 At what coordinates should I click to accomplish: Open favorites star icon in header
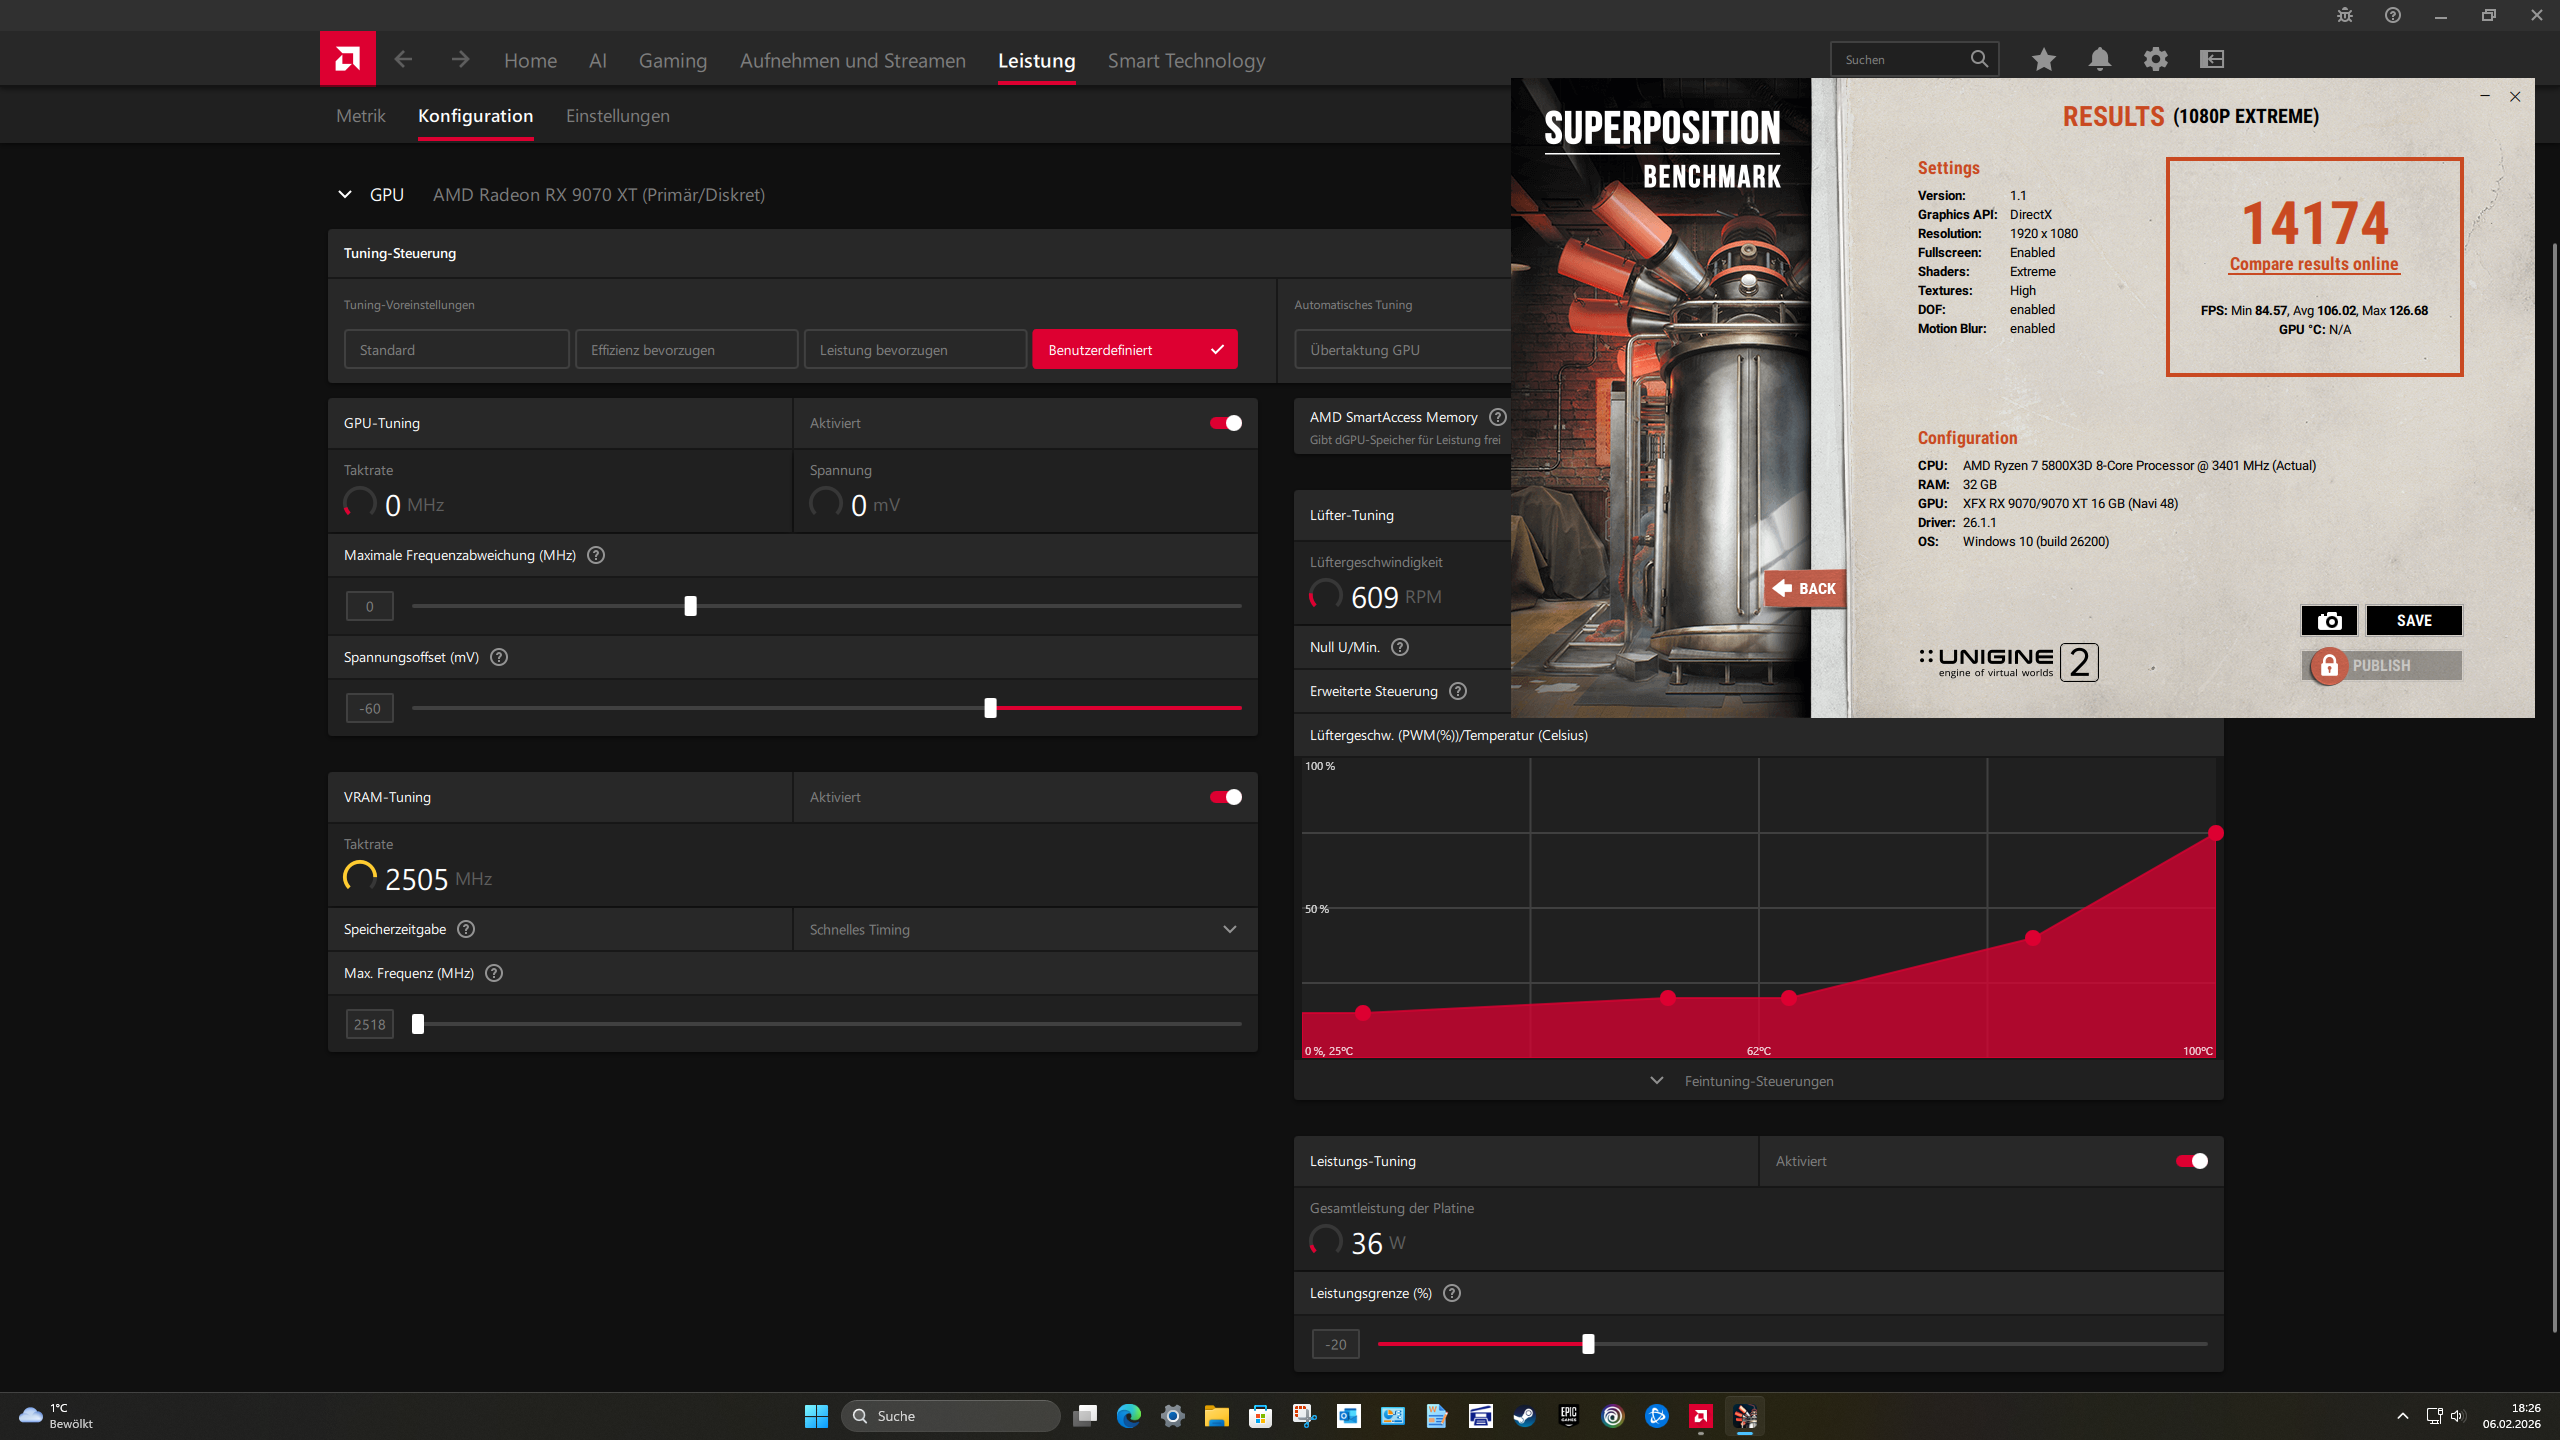coord(2043,59)
